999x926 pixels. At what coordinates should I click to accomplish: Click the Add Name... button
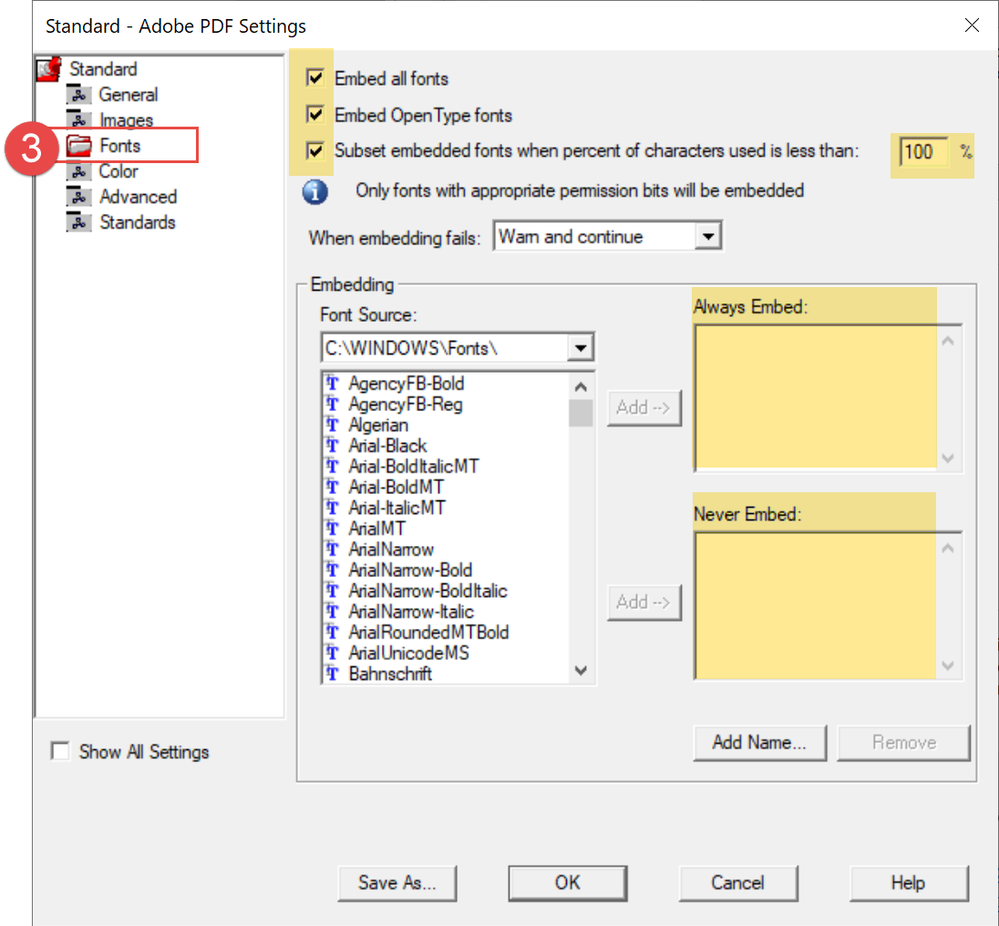pyautogui.click(x=759, y=742)
